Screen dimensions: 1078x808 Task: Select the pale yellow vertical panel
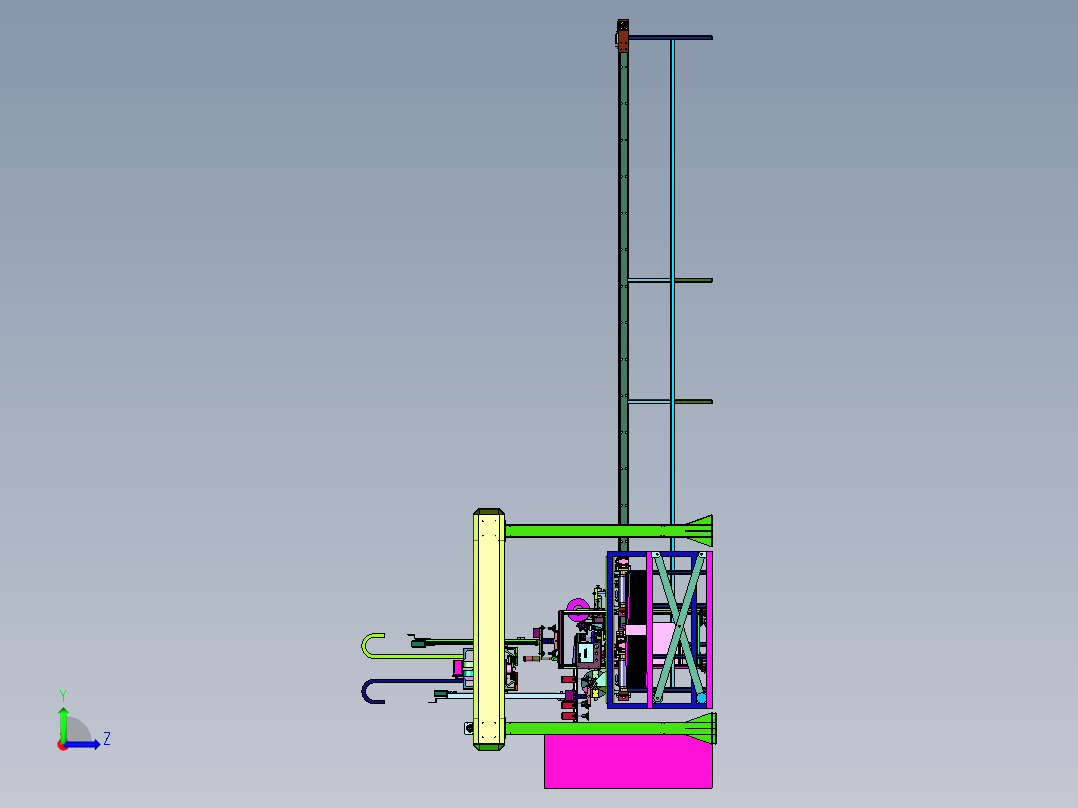pos(489,629)
